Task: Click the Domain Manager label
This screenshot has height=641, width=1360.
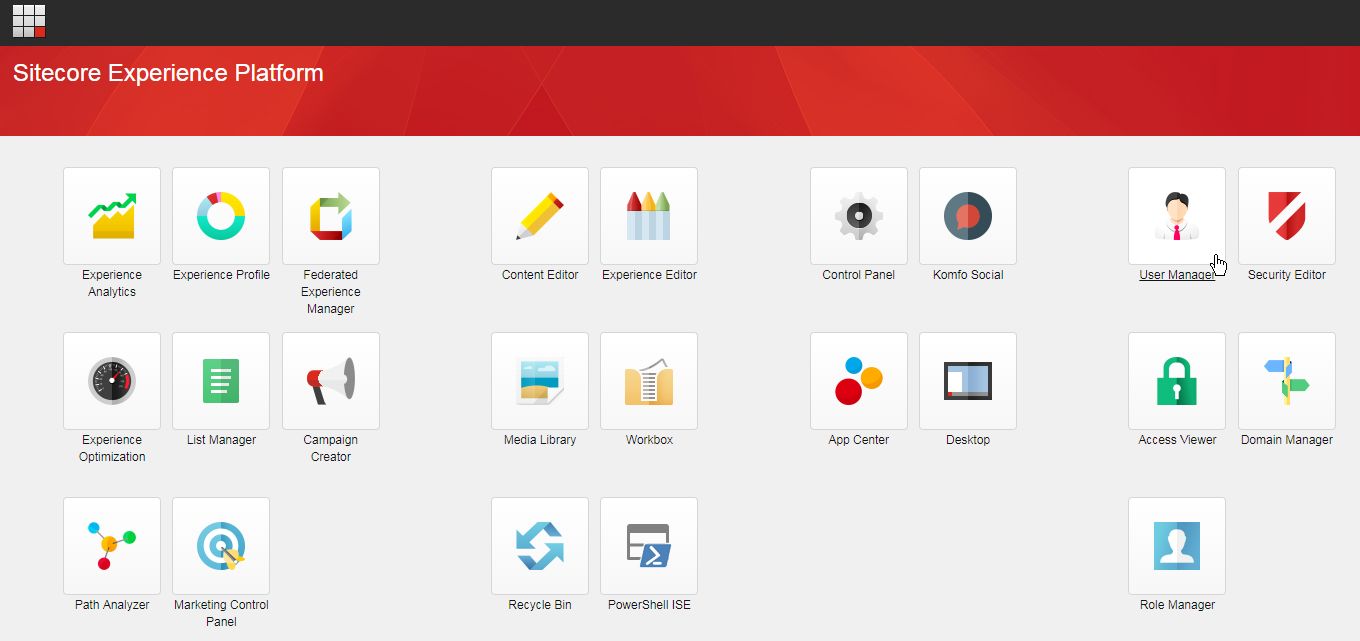Action: [x=1287, y=440]
